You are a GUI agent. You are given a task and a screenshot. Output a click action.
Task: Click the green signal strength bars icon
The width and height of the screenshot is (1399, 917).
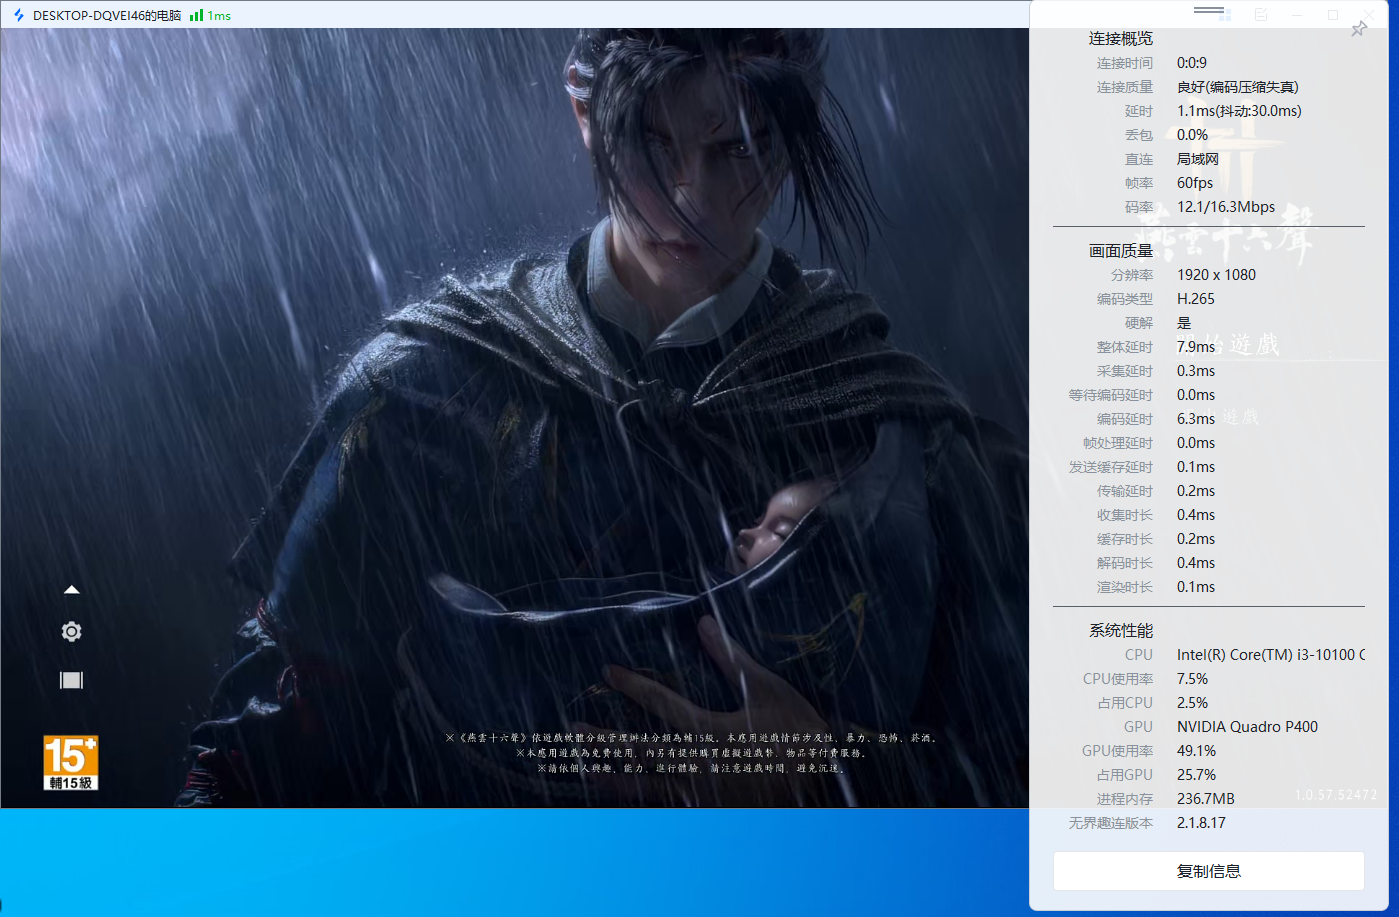tap(196, 15)
